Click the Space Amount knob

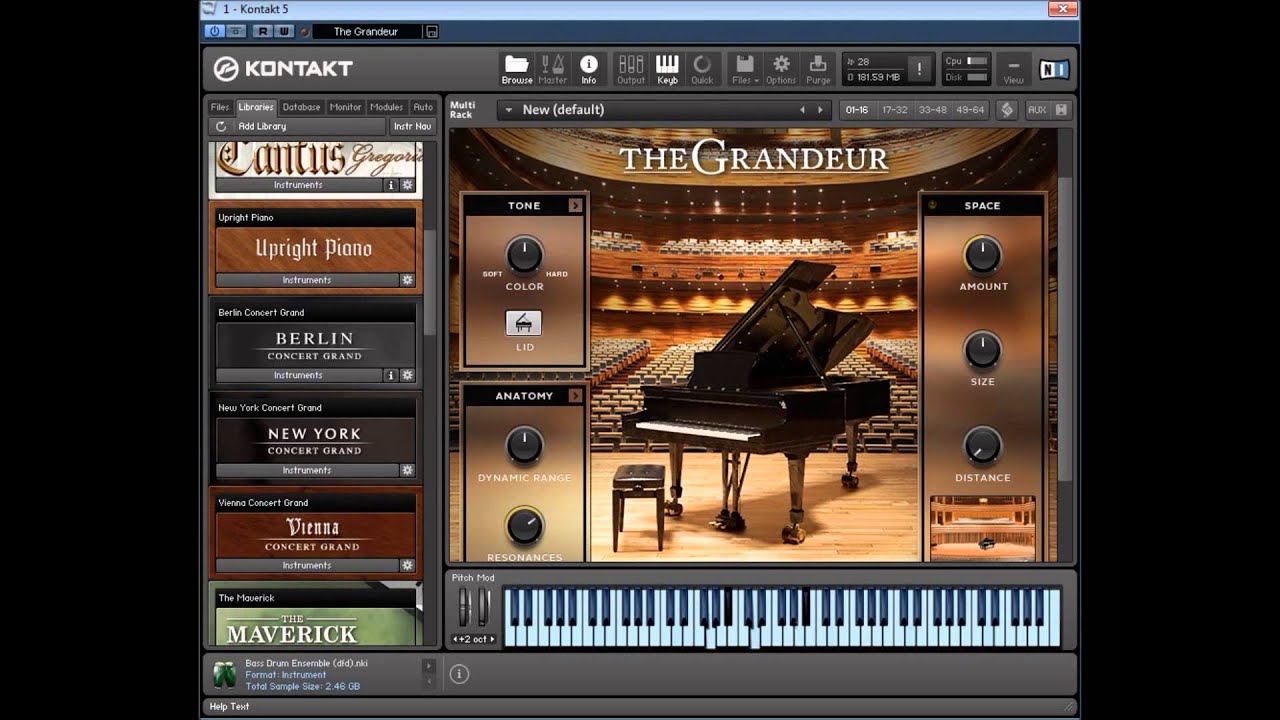point(982,255)
